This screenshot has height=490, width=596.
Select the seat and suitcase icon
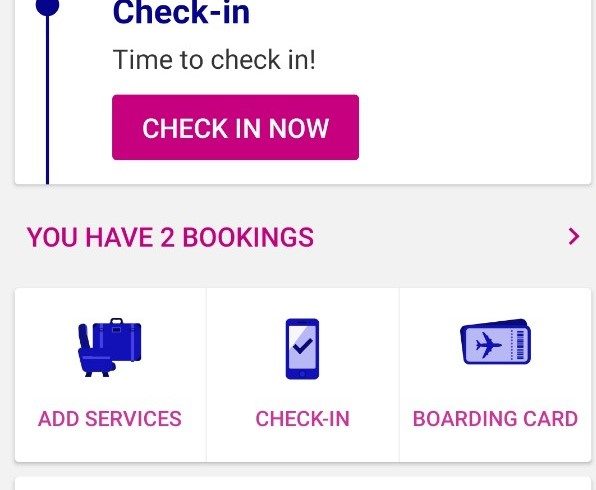109,347
